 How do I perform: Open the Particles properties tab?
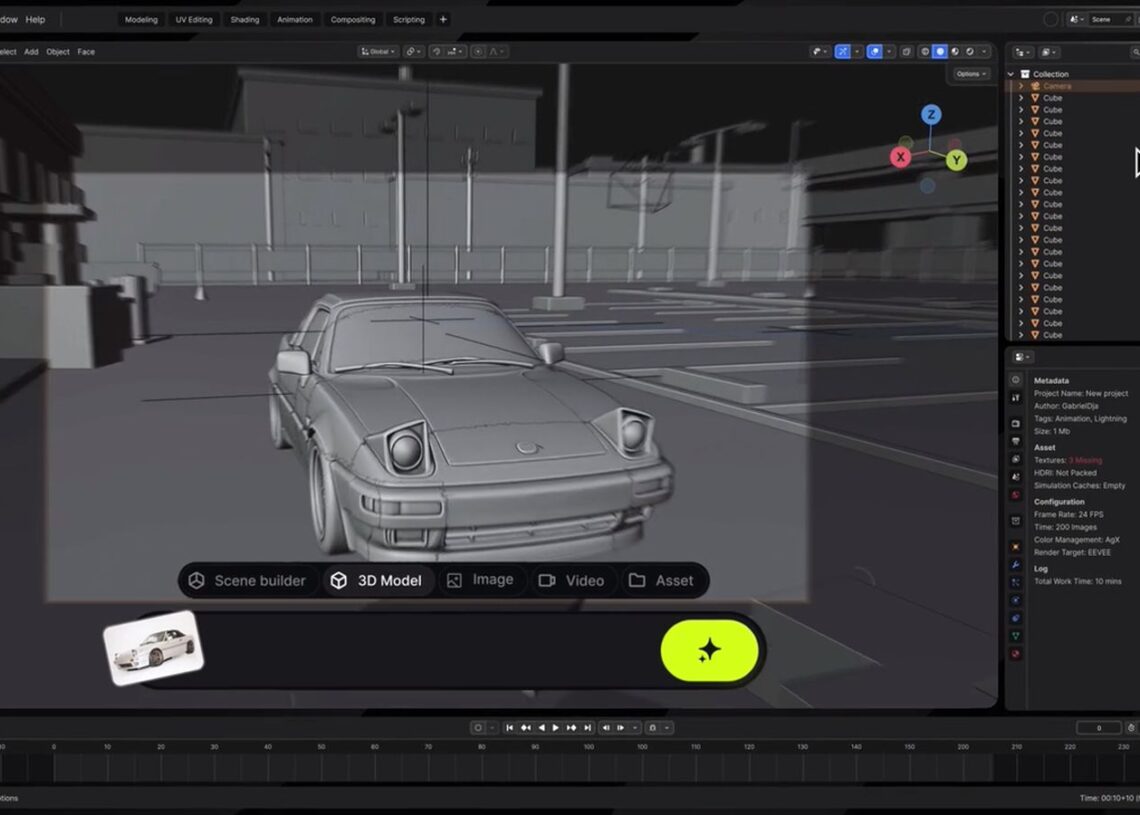coord(1016,582)
